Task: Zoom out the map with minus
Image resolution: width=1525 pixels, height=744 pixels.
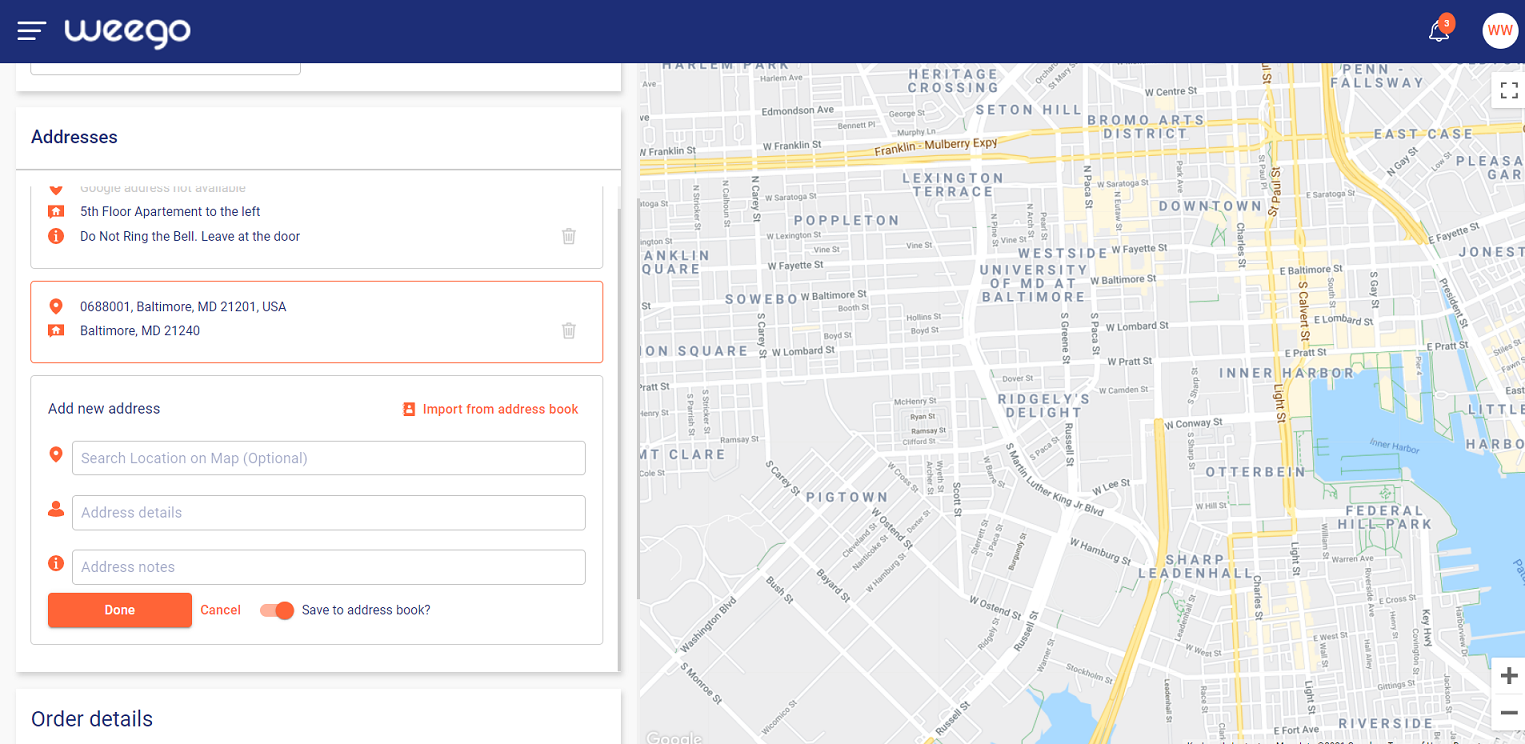Action: 1509,712
